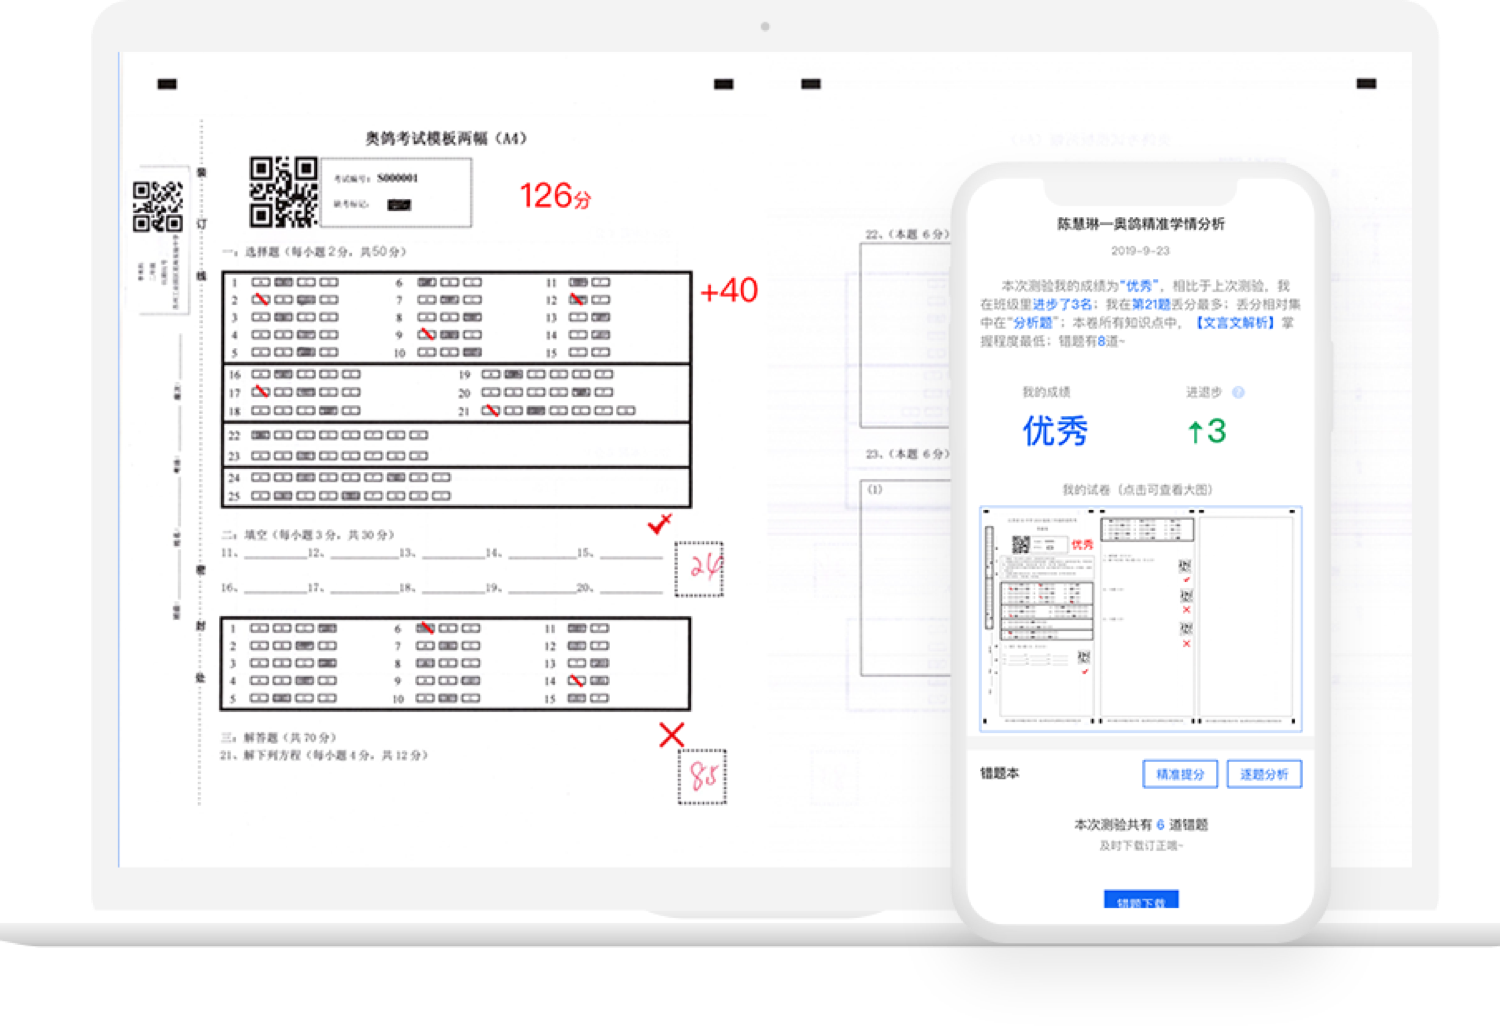Click the date 2019-9-23
Viewport: 1500px width, 1026px height.
coord(1140,251)
